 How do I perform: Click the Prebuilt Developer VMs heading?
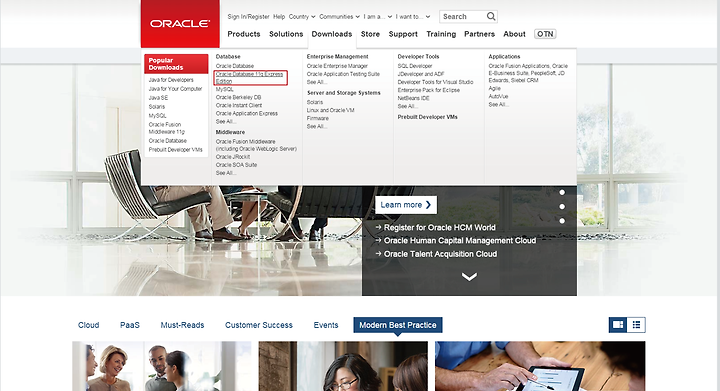point(428,117)
